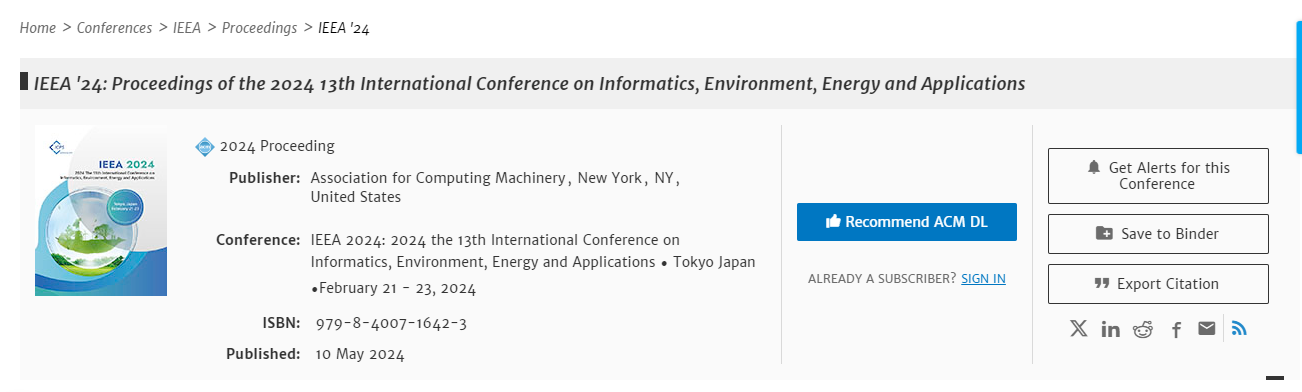
Task: Save proceedings to Binder
Action: click(1158, 234)
